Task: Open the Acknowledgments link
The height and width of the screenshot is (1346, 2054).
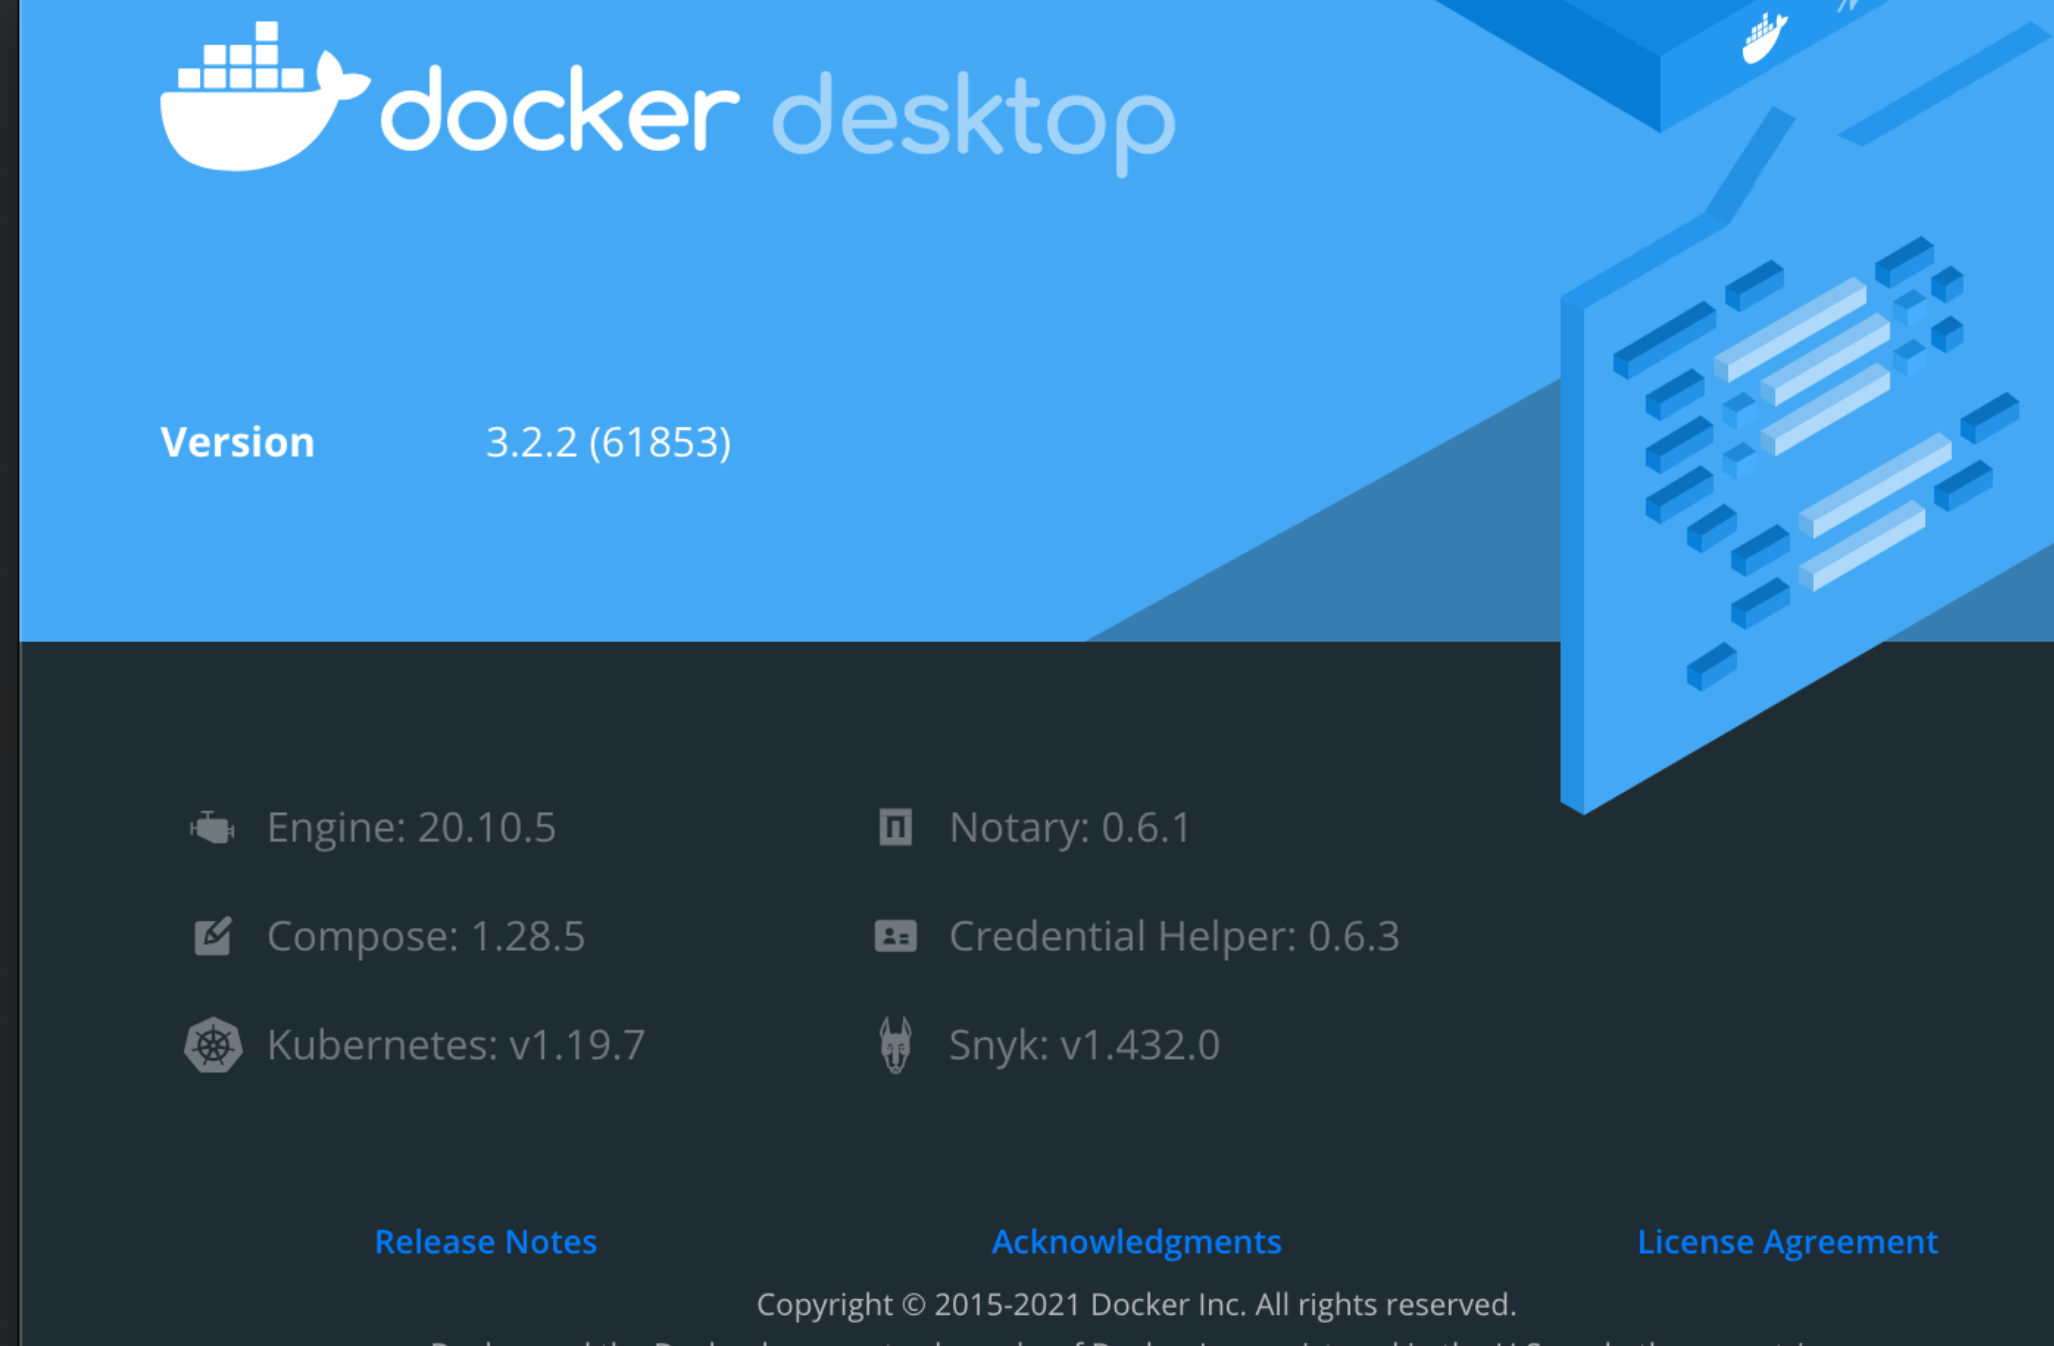Action: pos(1136,1242)
